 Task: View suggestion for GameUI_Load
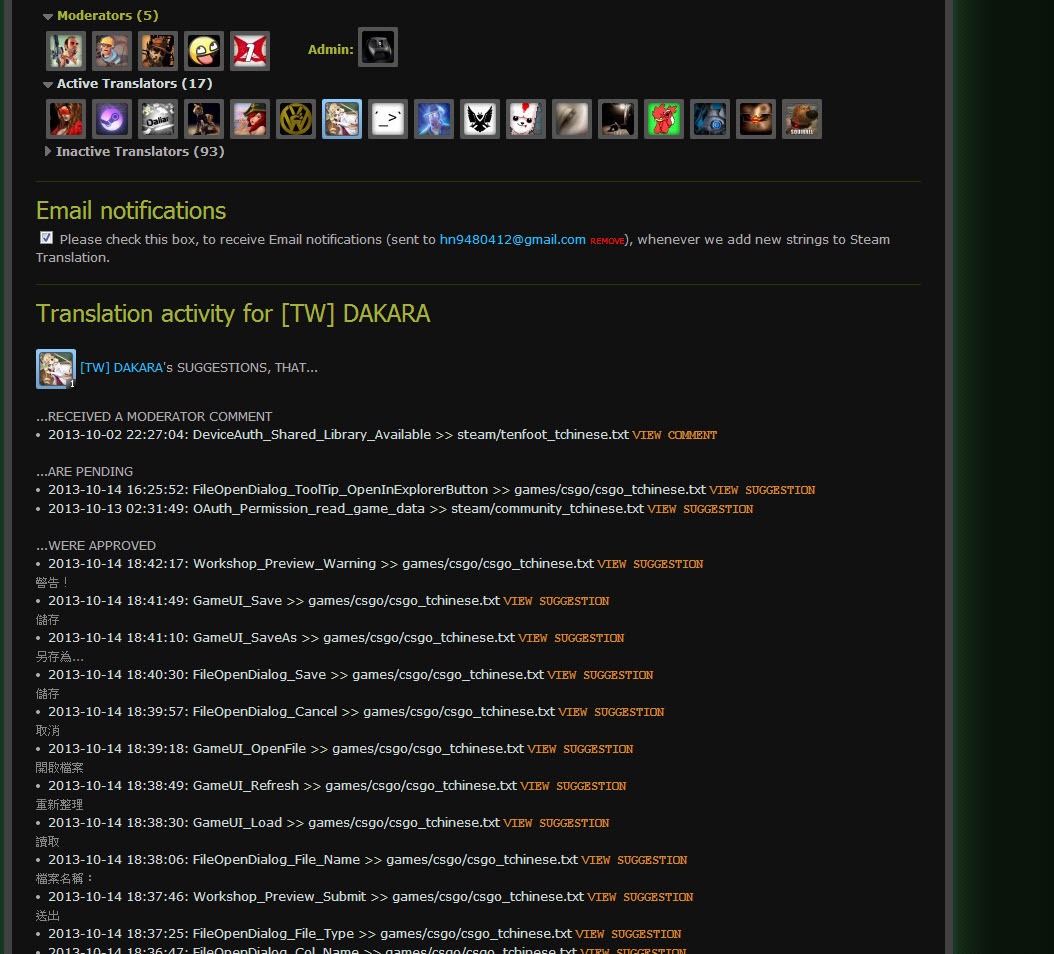pos(556,823)
